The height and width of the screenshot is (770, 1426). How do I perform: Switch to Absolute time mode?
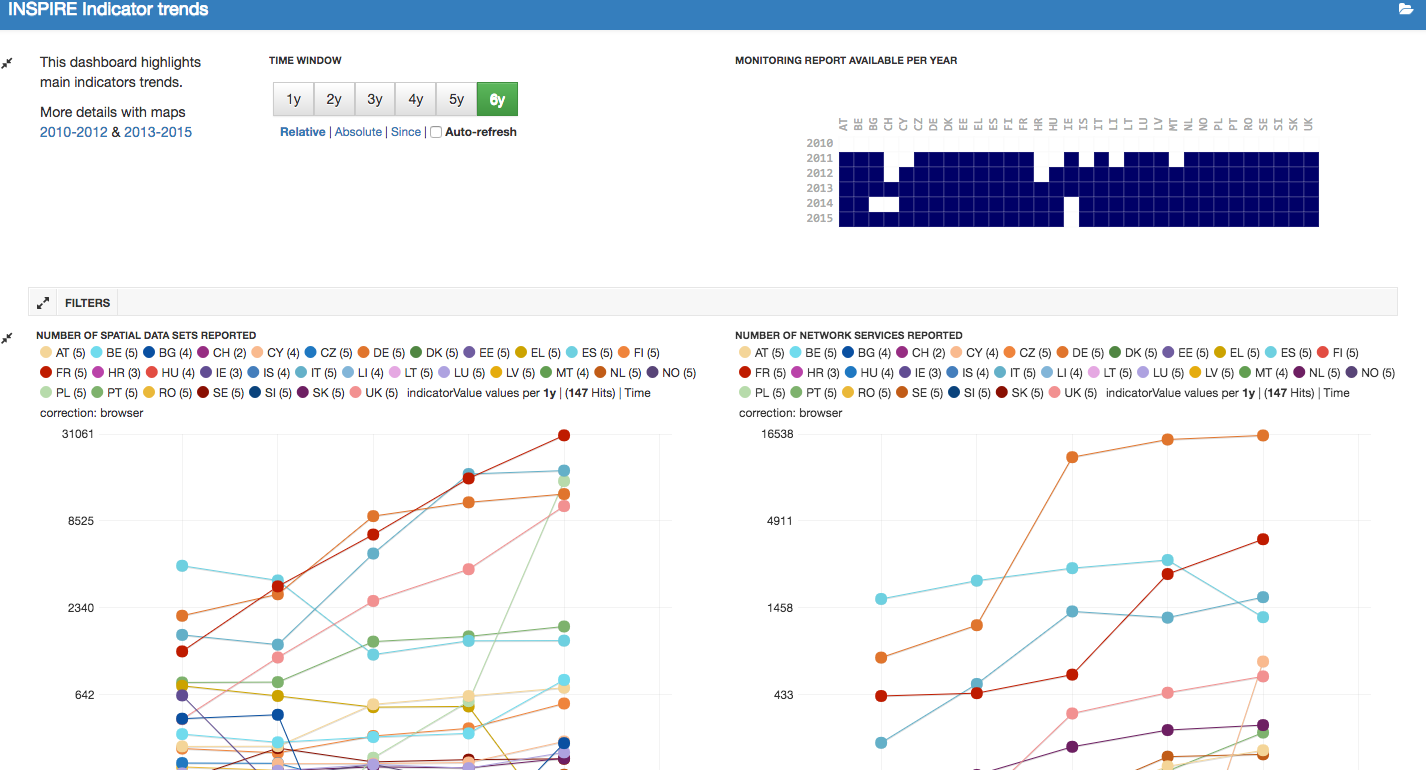(358, 132)
